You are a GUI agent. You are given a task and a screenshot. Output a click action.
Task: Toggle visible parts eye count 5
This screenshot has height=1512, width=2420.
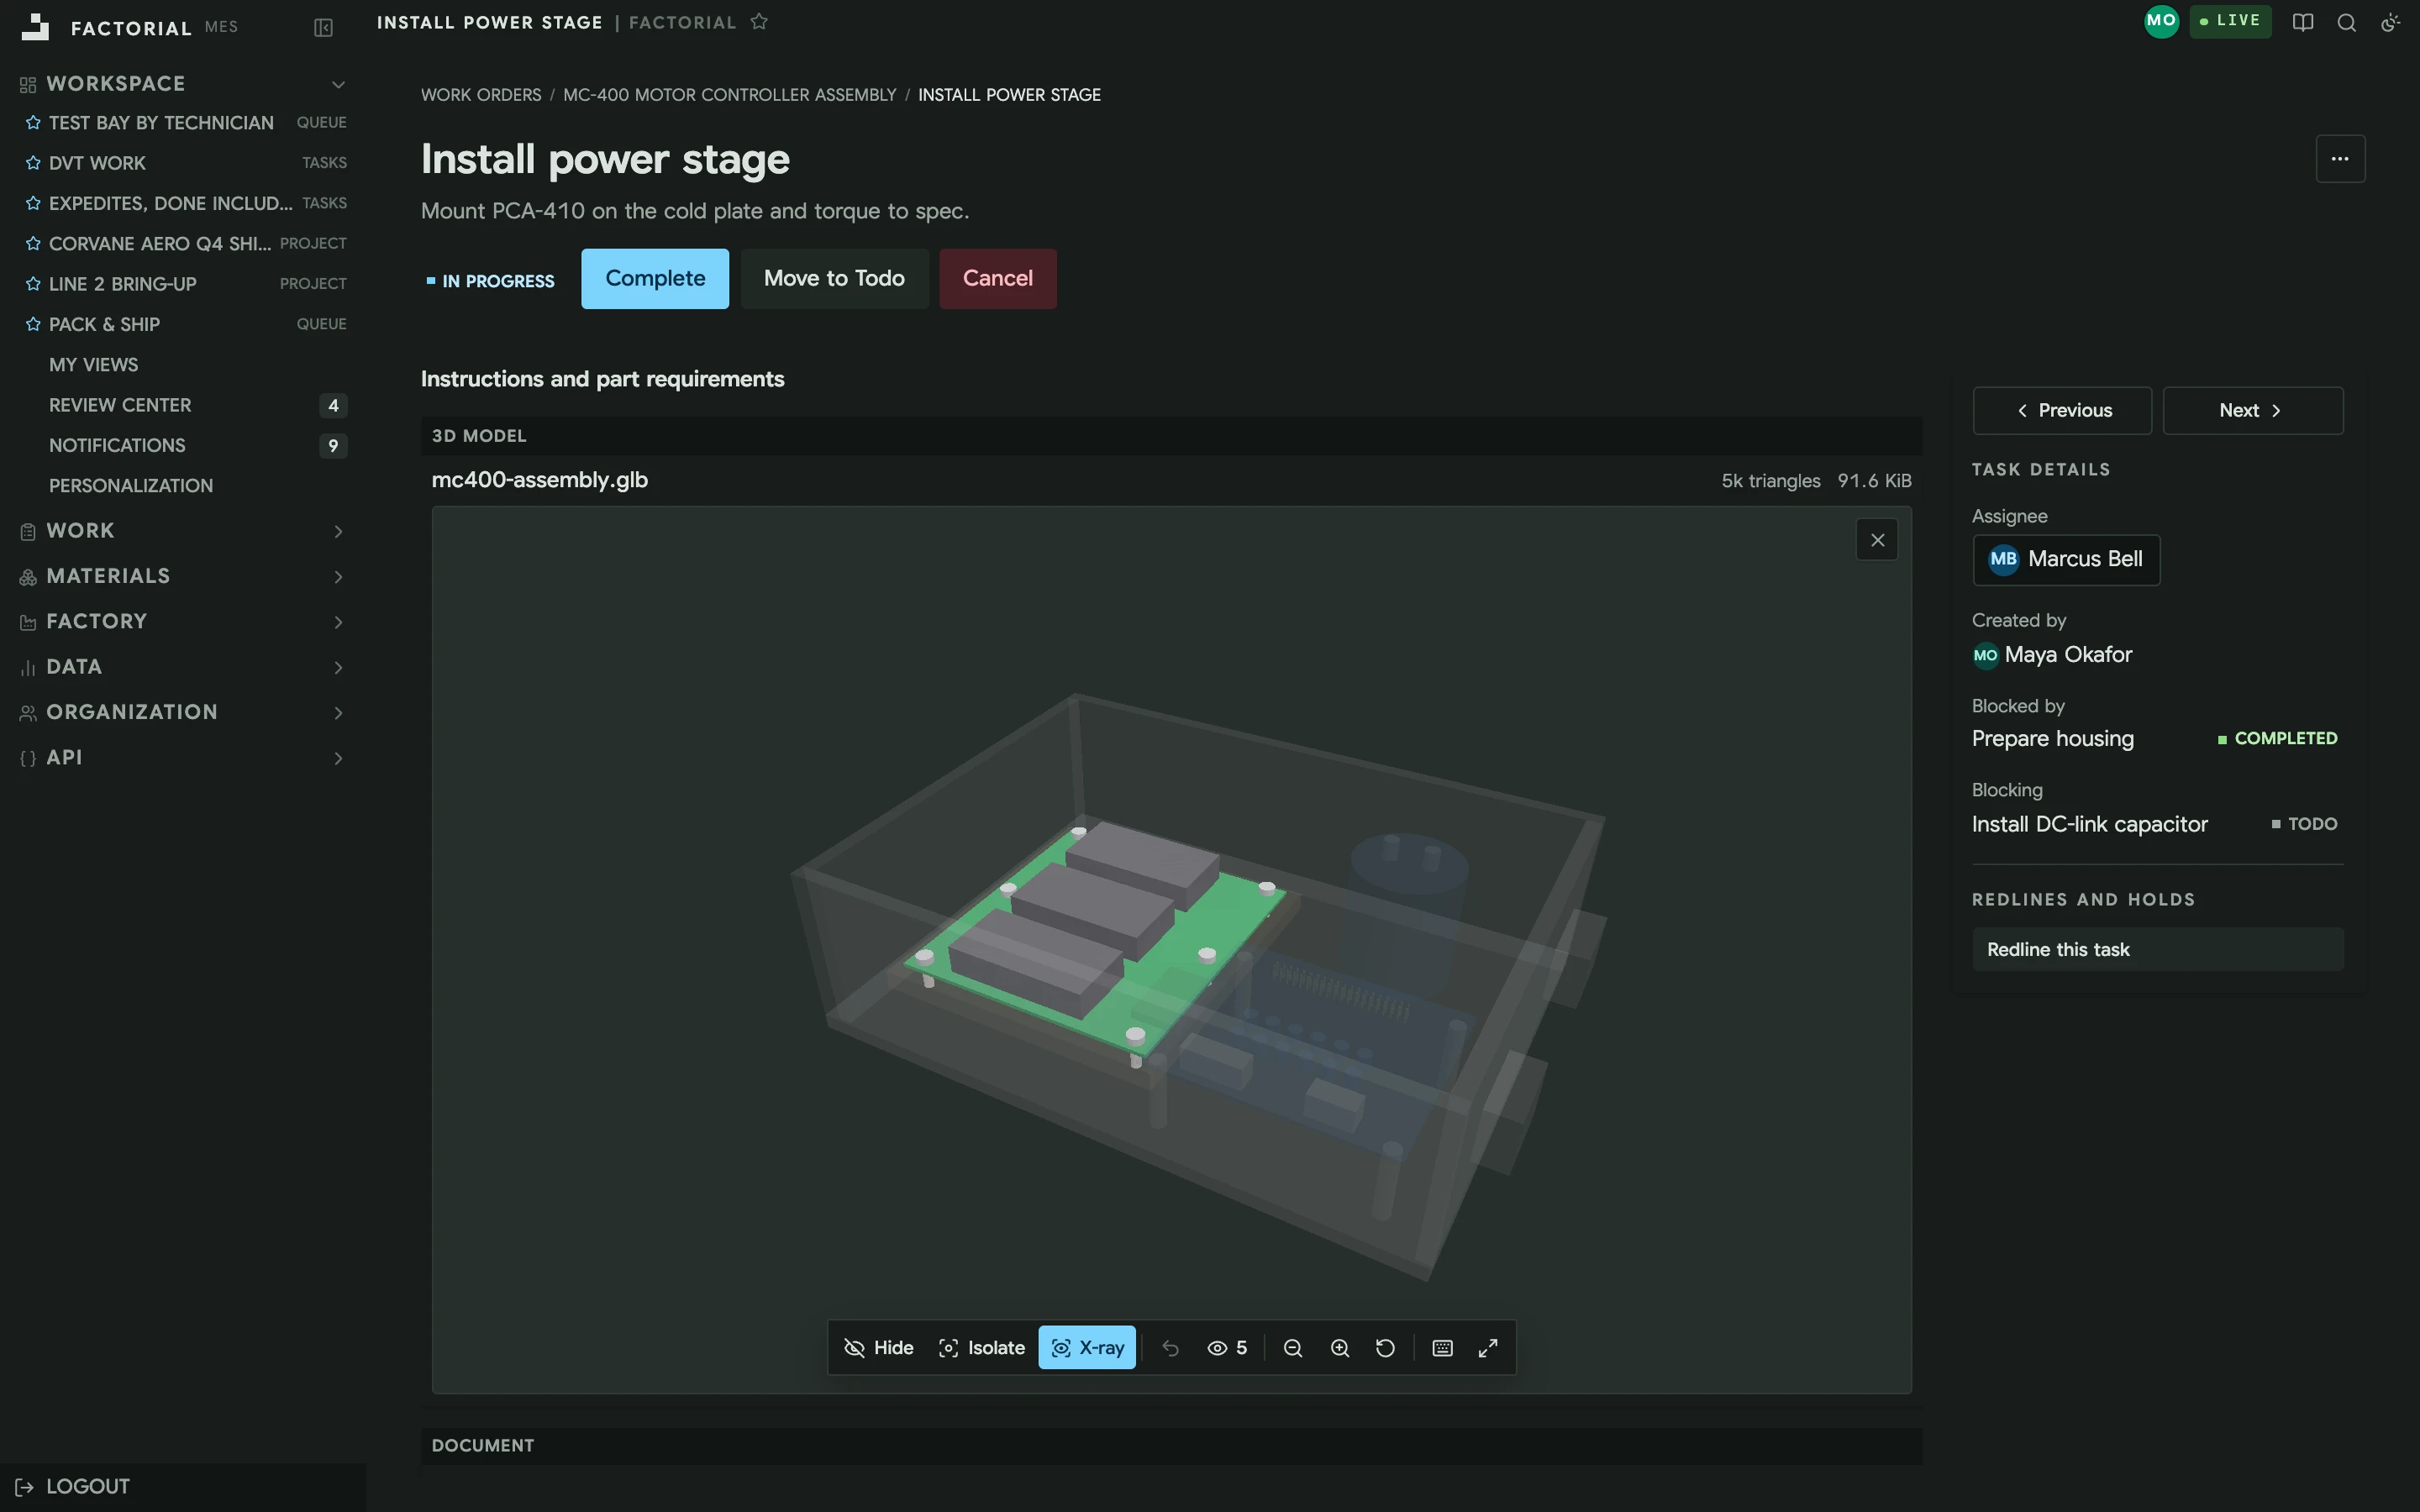(1227, 1348)
